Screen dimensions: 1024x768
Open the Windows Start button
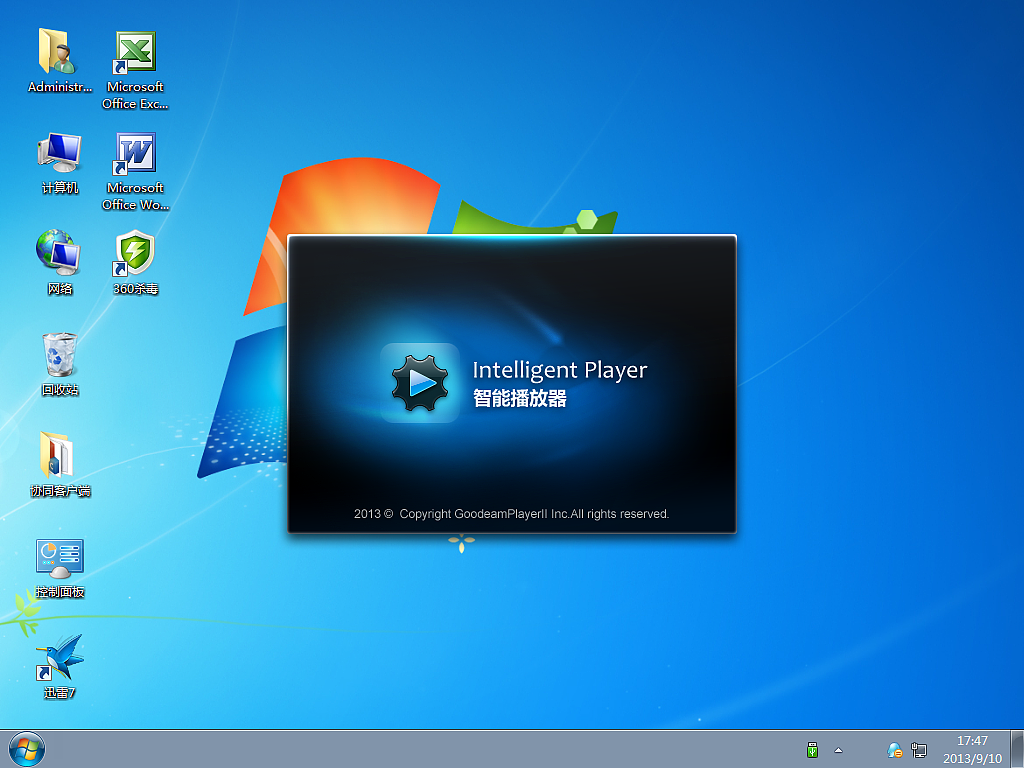pyautogui.click(x=27, y=749)
